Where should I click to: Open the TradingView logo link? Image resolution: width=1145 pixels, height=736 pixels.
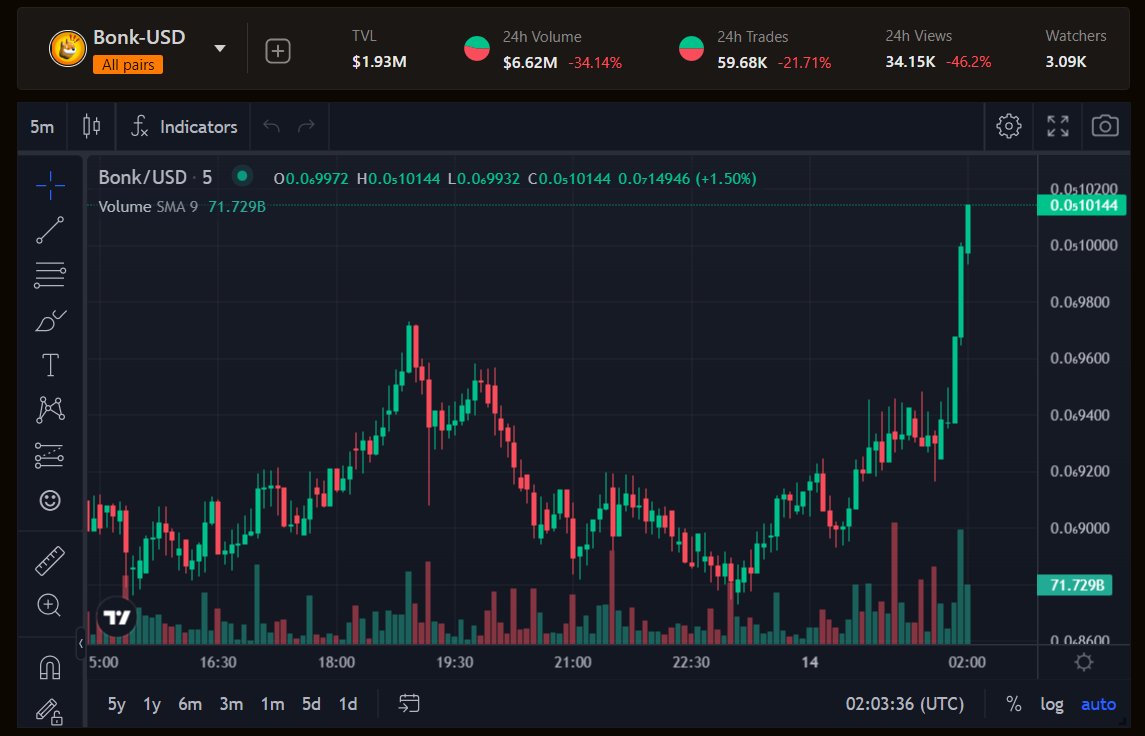click(117, 618)
